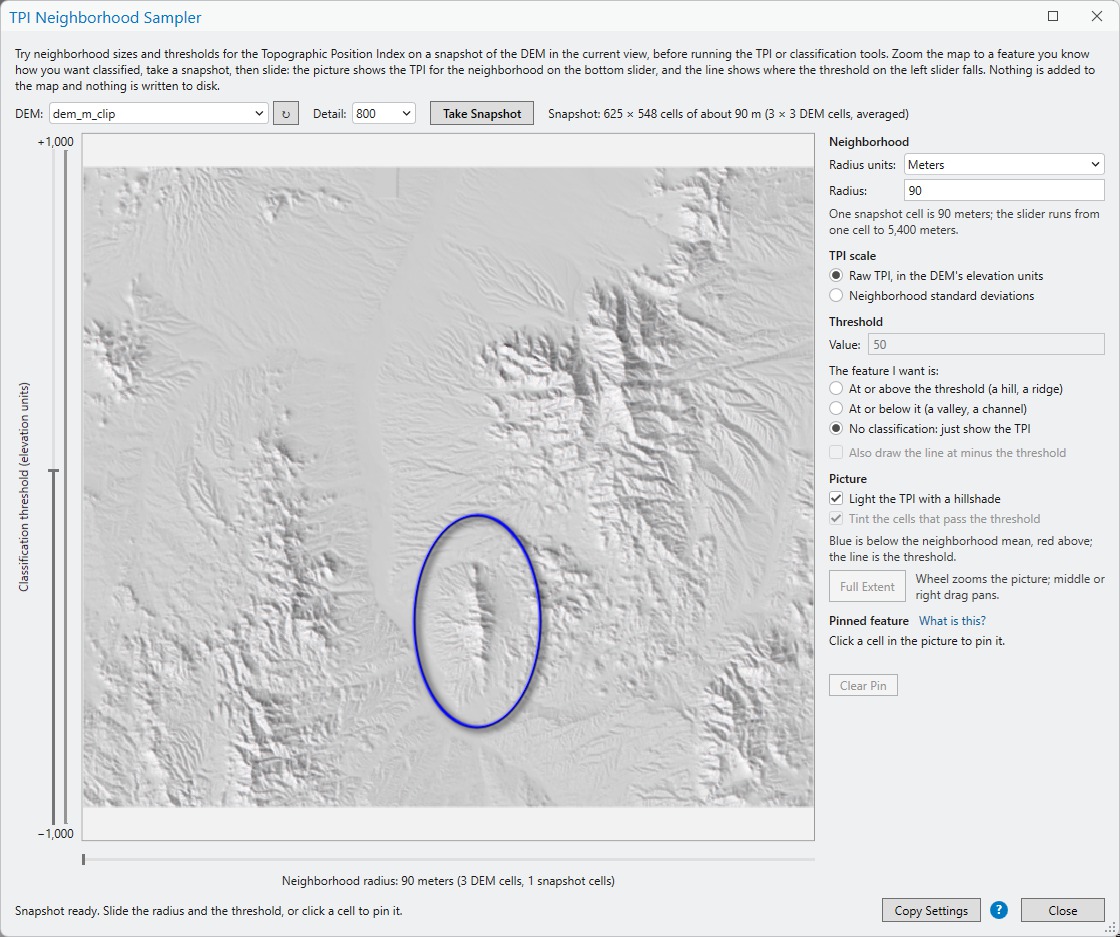The width and height of the screenshot is (1120, 937).
Task: Click the Snapshot: 625 × 548 cells text
Action: coord(728,114)
